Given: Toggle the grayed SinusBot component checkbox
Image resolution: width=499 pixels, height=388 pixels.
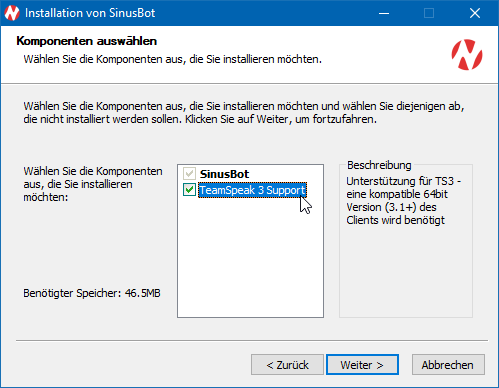Looking at the screenshot, I should [189, 174].
